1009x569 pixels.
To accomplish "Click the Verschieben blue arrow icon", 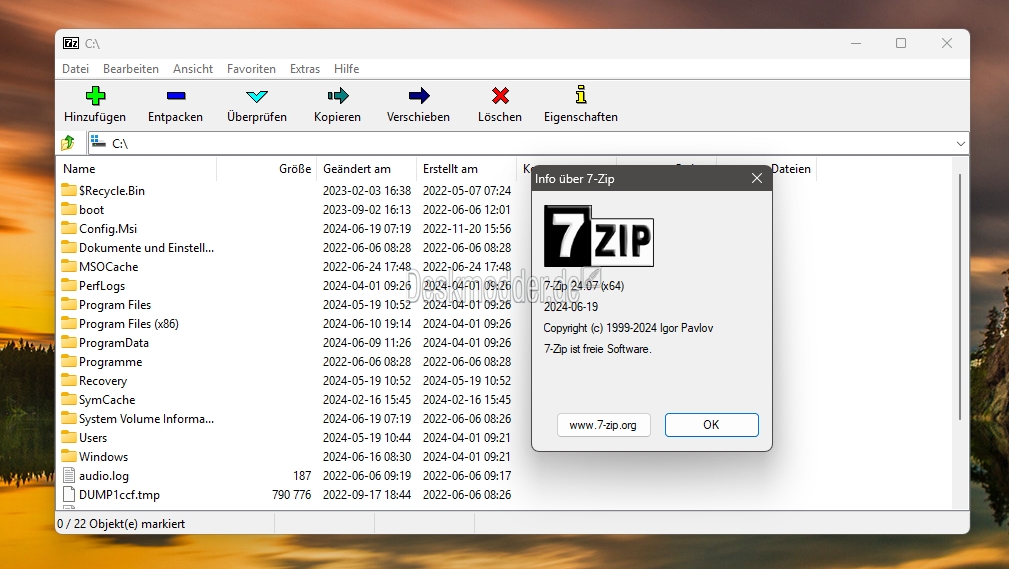I will 419,96.
